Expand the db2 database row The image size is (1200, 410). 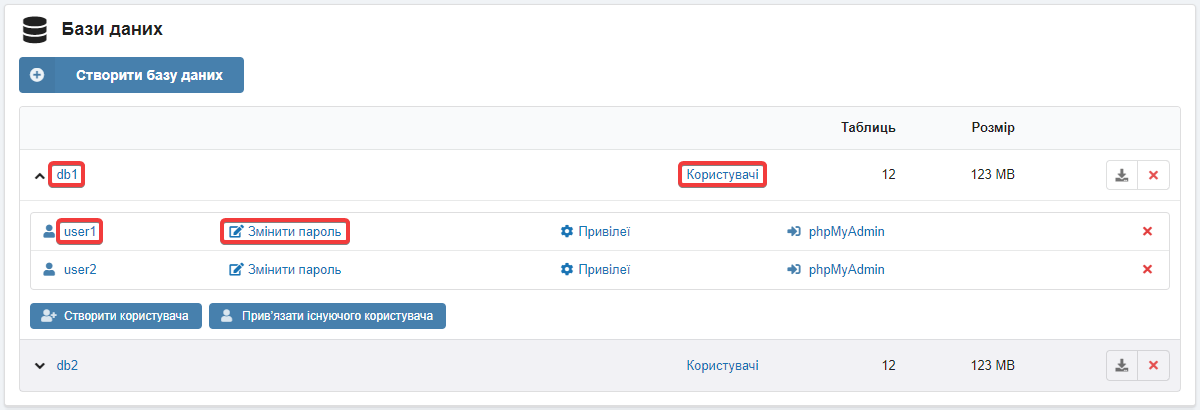point(40,366)
